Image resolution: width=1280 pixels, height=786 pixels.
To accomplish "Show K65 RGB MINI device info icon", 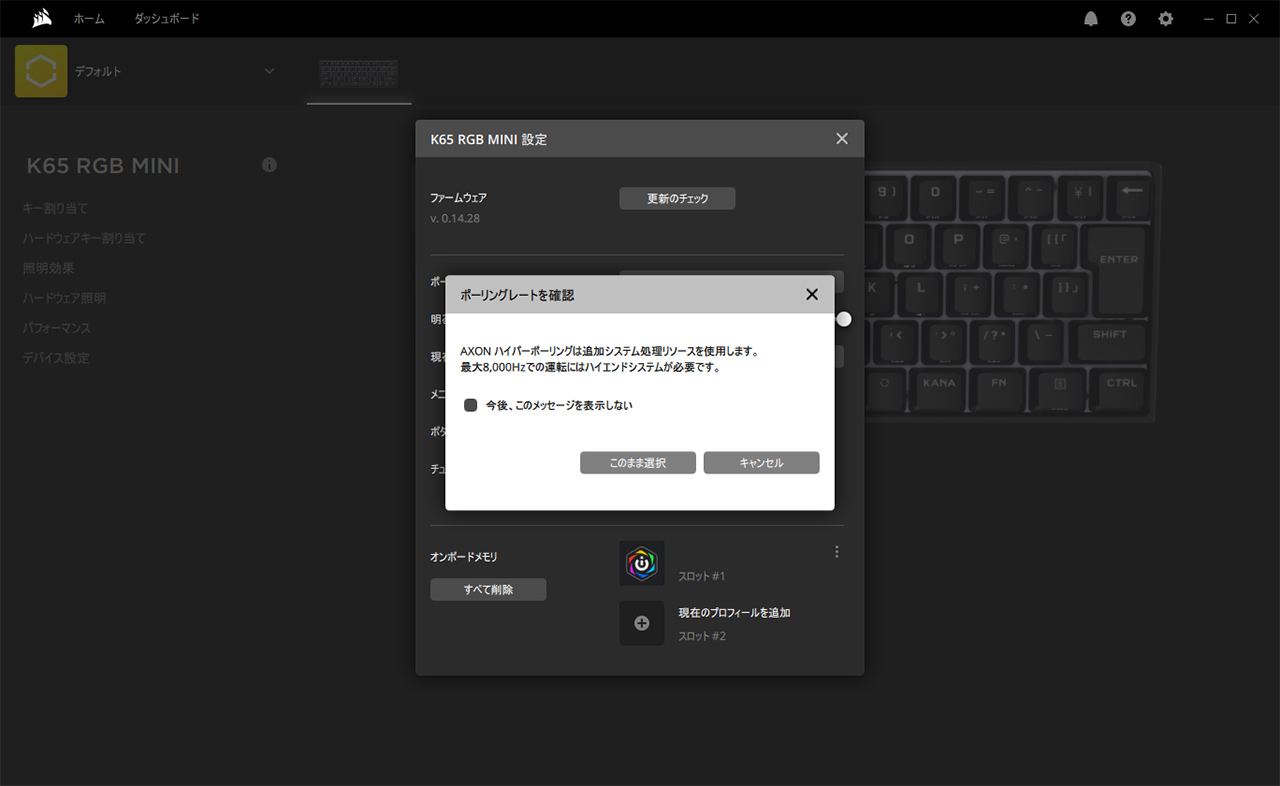I will pos(269,164).
